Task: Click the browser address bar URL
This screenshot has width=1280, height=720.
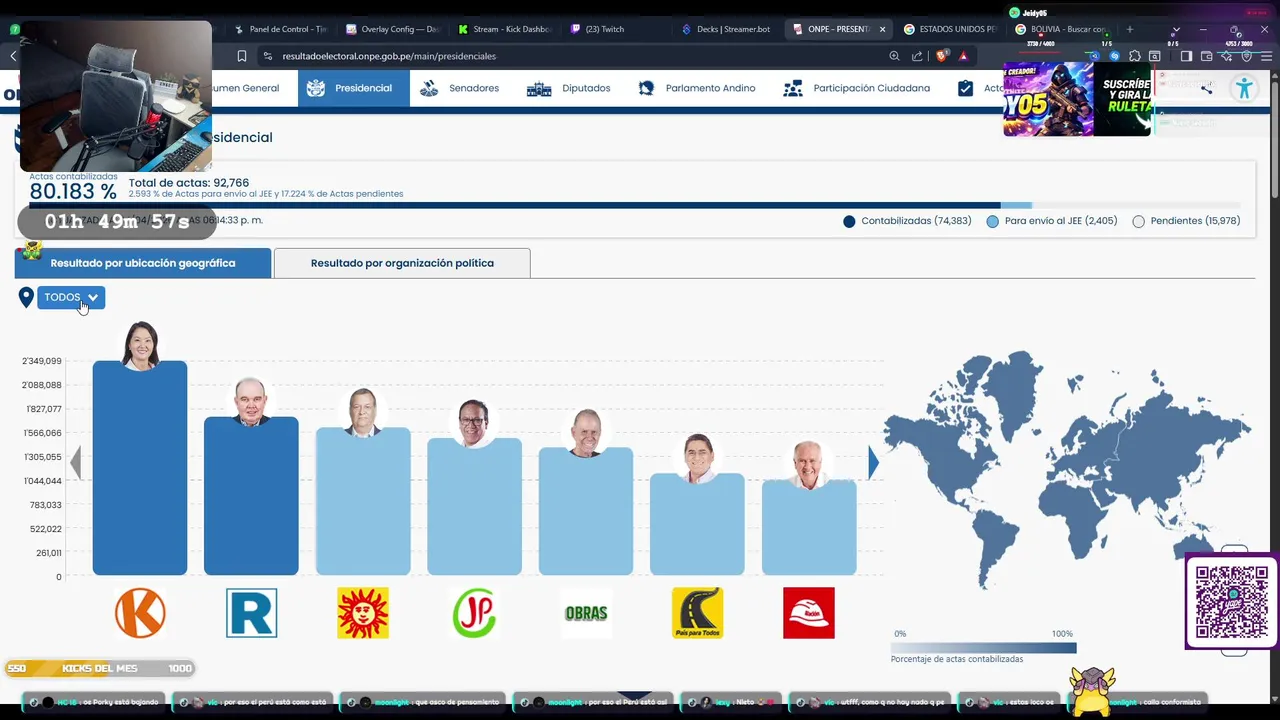Action: (x=389, y=56)
